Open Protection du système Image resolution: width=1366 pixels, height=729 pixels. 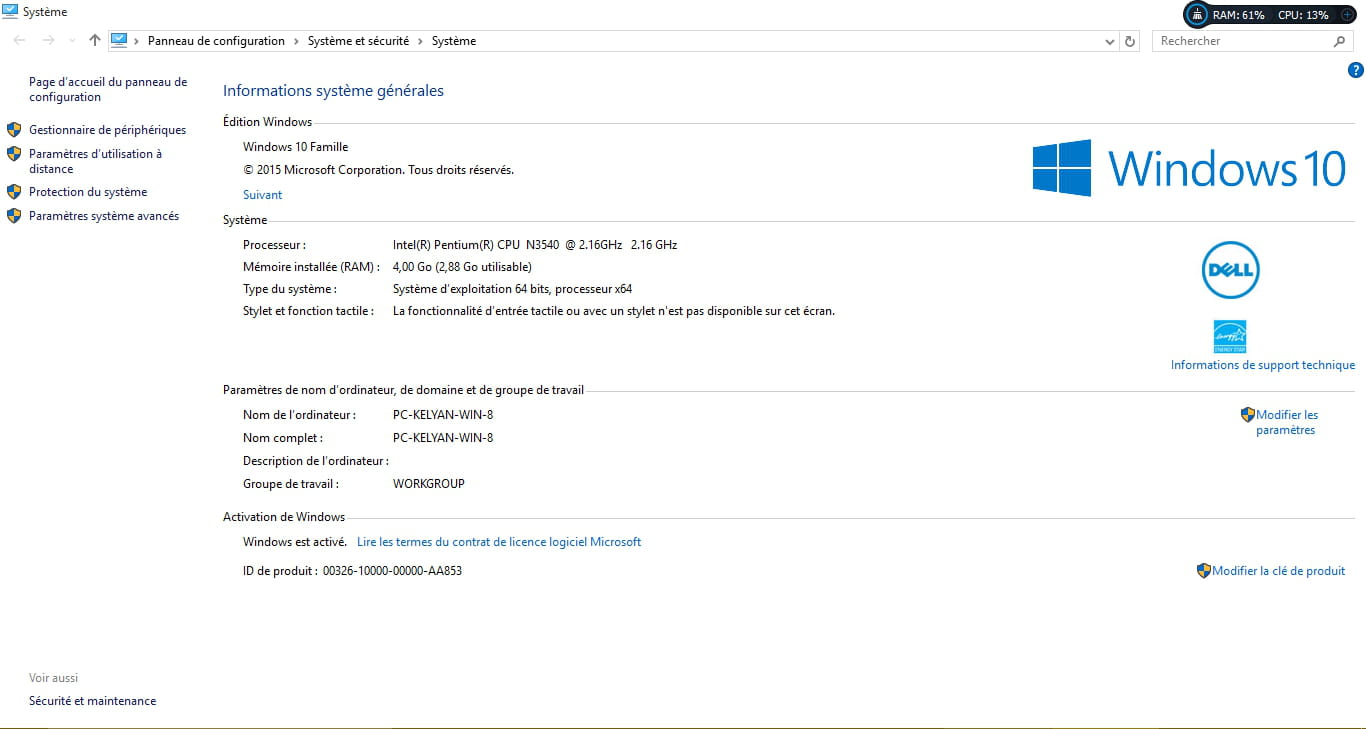point(88,192)
